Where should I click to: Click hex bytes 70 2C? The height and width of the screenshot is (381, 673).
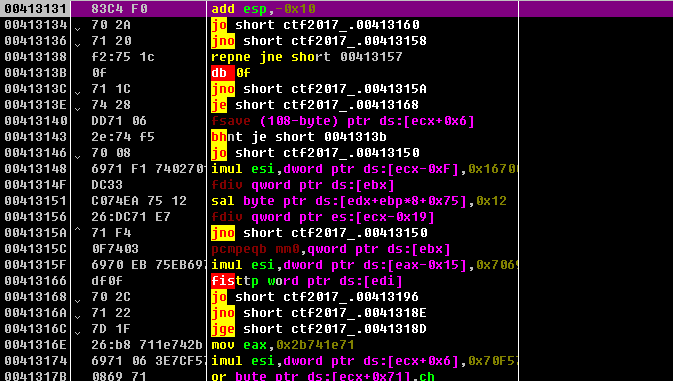click(111, 297)
